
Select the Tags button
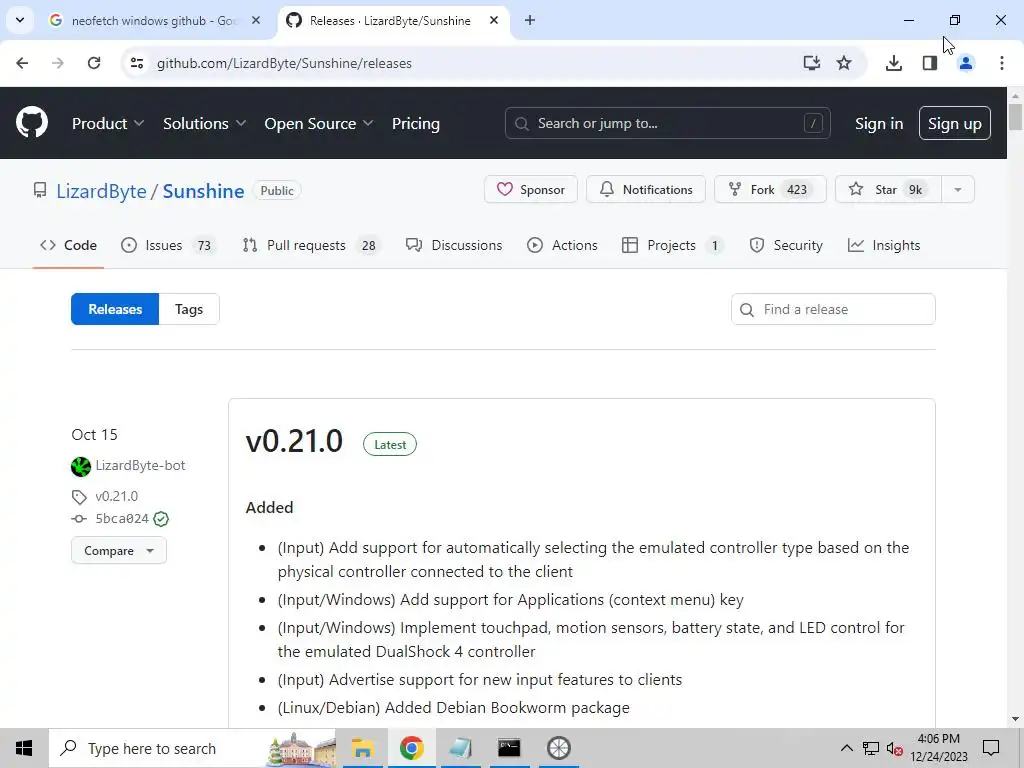[x=189, y=309]
